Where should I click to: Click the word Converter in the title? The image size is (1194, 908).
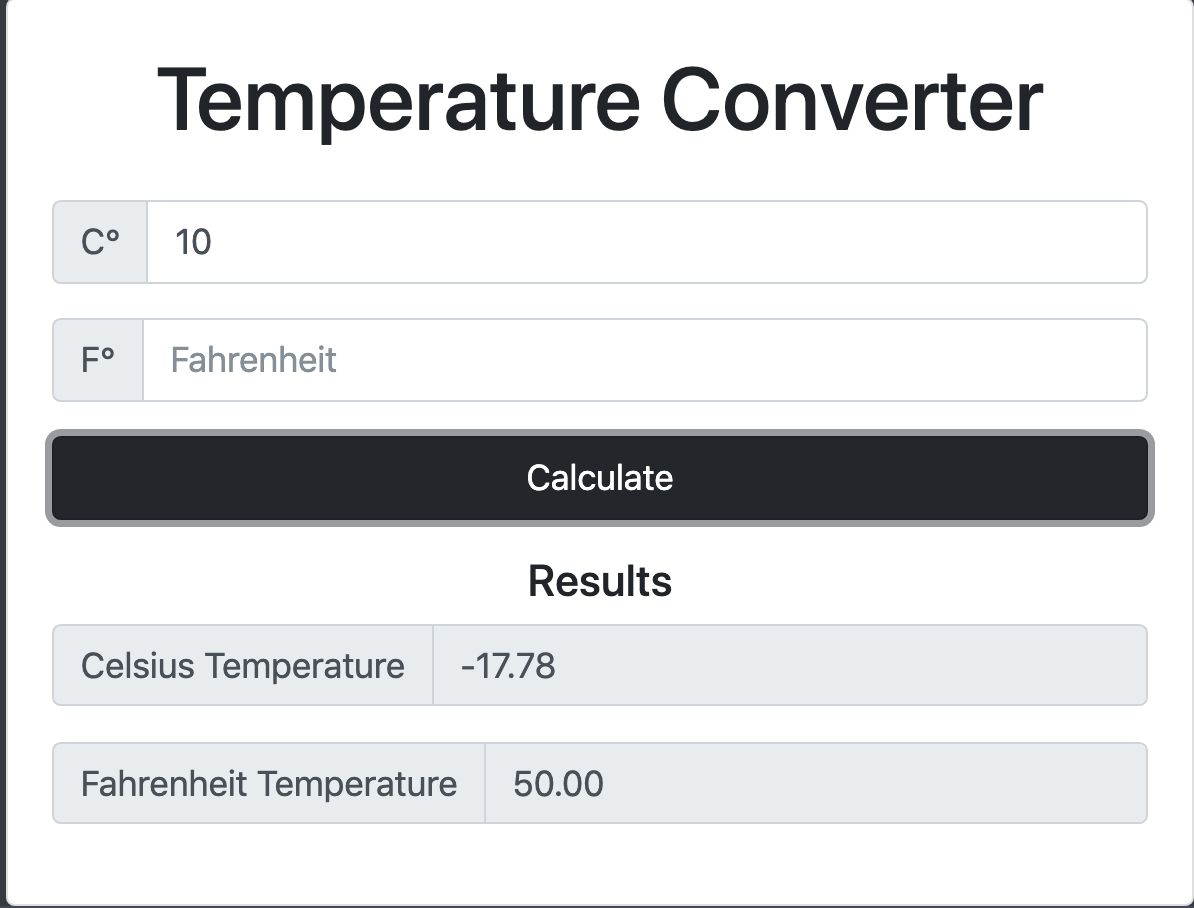(851, 100)
